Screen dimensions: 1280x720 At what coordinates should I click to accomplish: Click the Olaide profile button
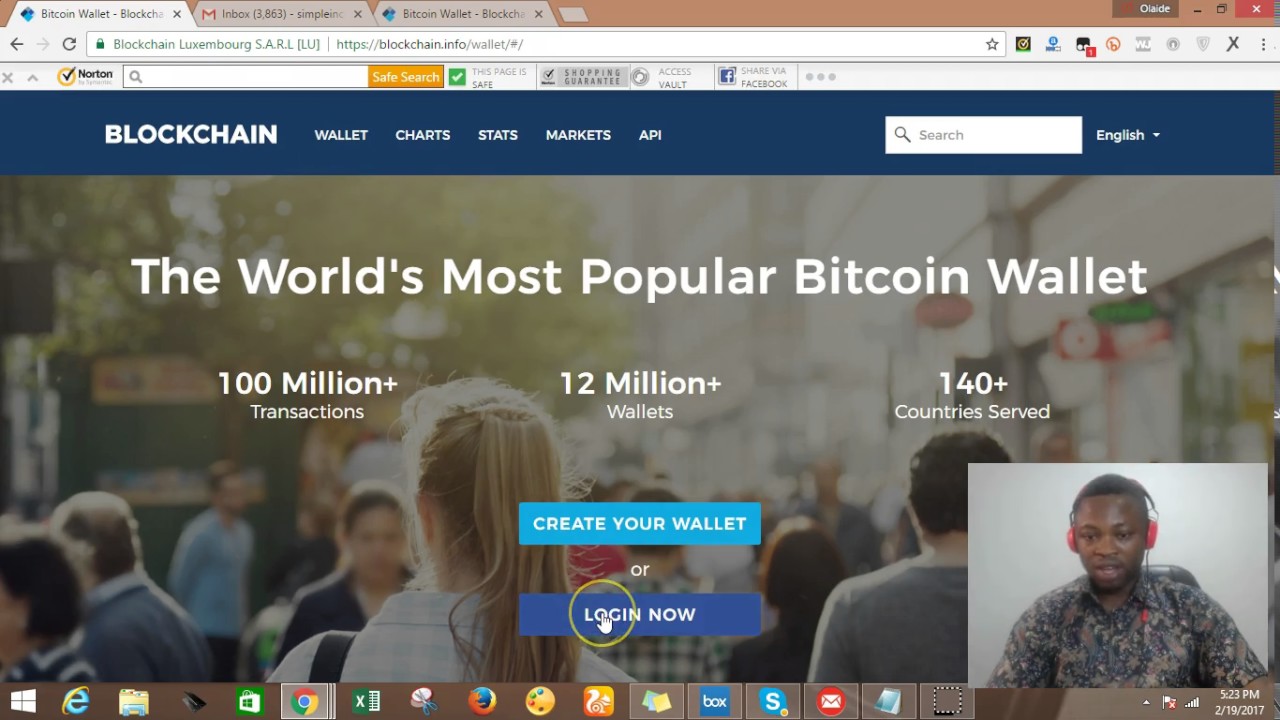(1146, 9)
